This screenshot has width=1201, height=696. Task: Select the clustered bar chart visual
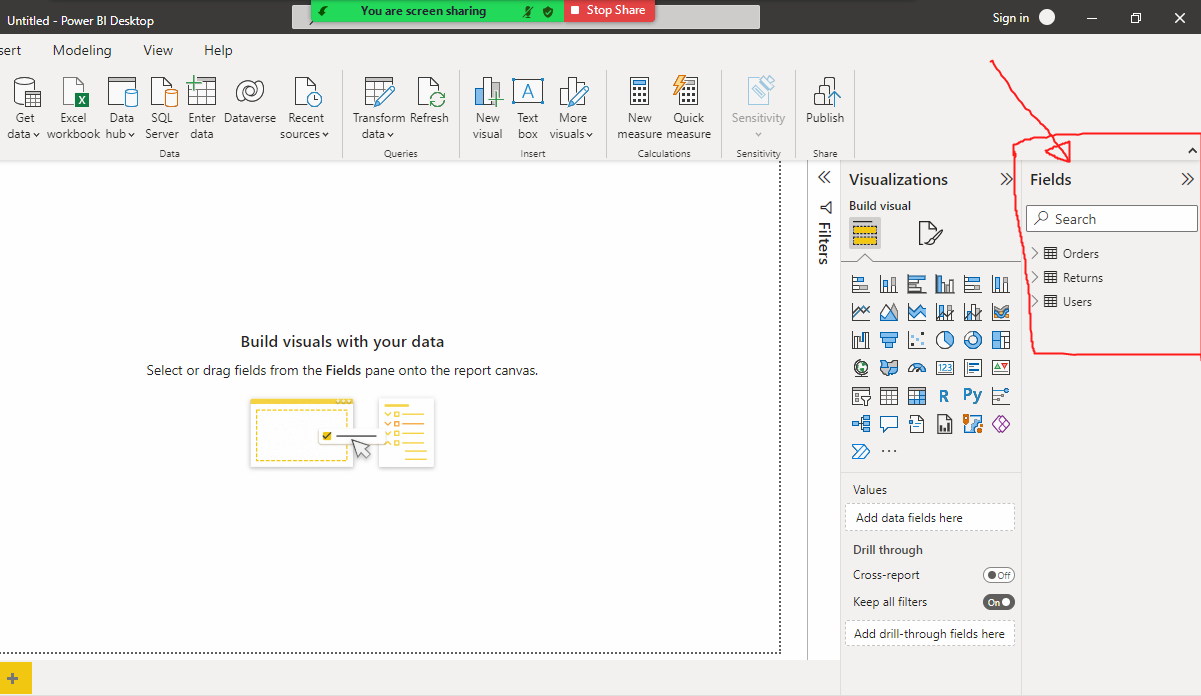coord(916,285)
